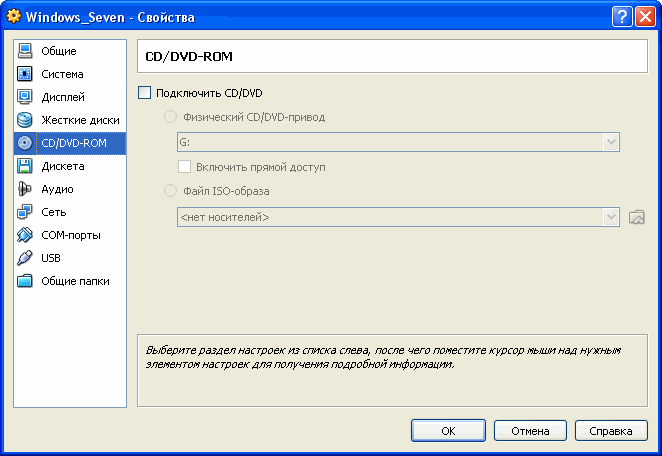Toggle Включить прямой доступ checkbox

pyautogui.click(x=184, y=167)
